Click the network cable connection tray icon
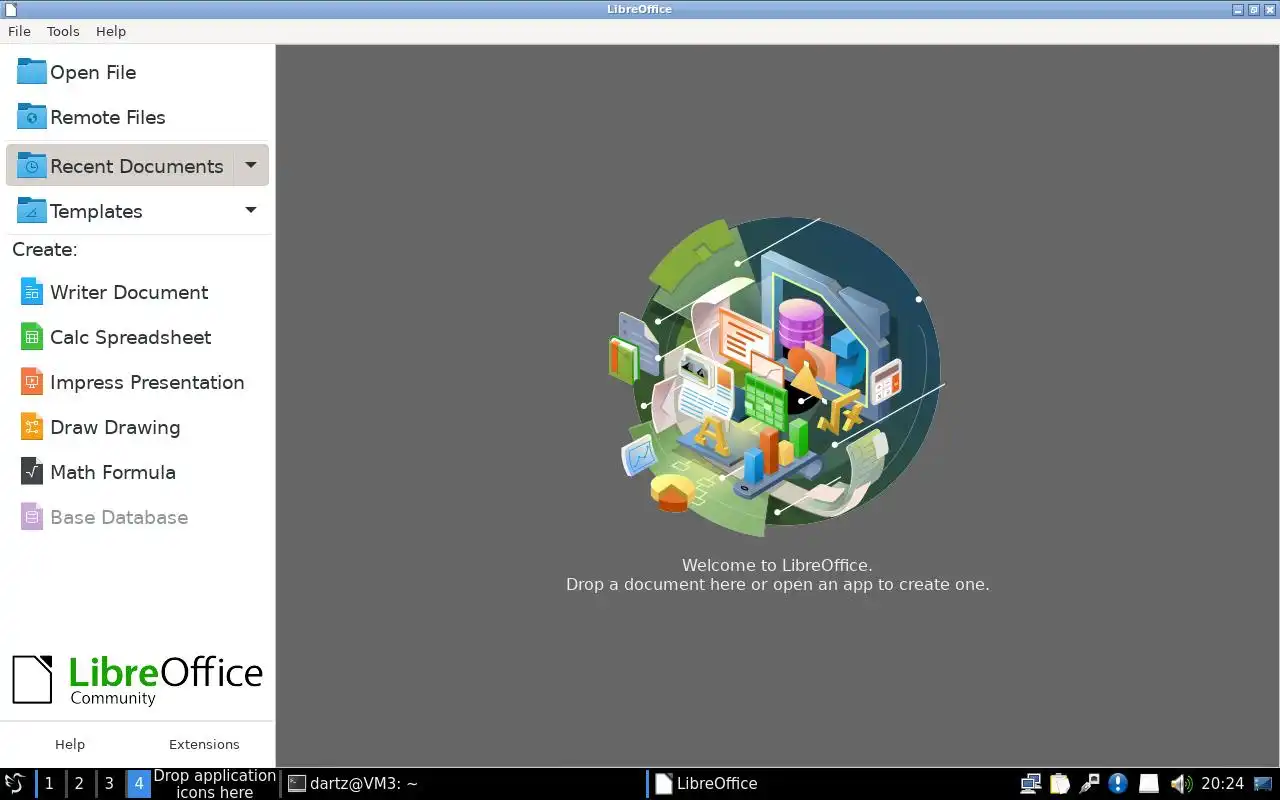This screenshot has width=1280, height=800. 1089,784
